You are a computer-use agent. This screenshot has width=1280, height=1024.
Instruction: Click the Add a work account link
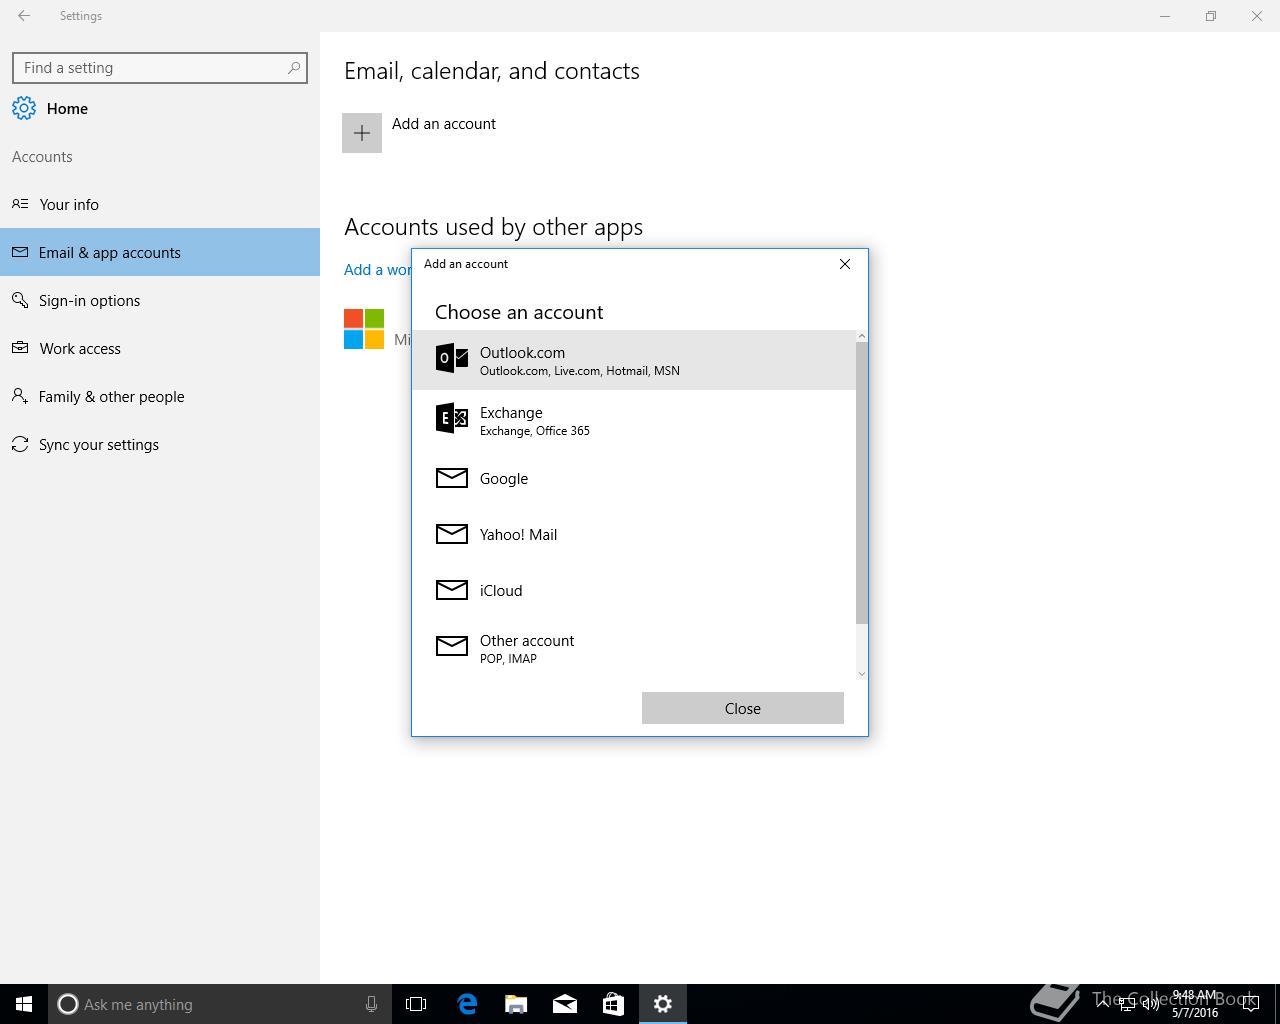377,270
